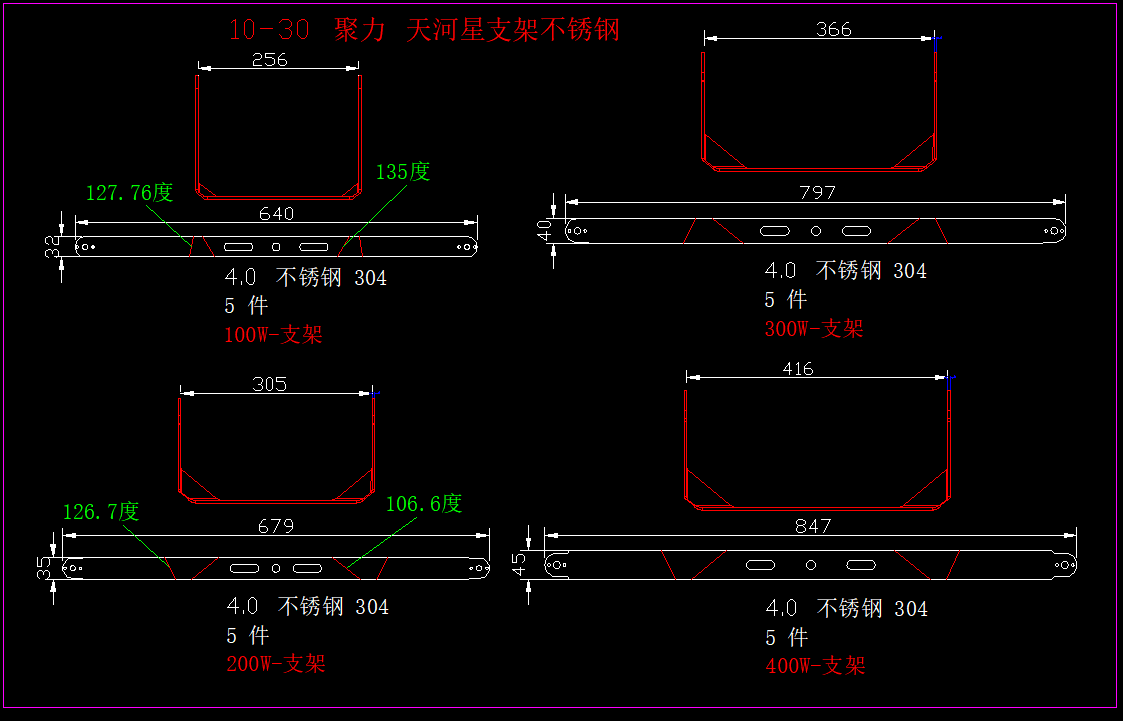Select the 640 length dimension

(277, 214)
